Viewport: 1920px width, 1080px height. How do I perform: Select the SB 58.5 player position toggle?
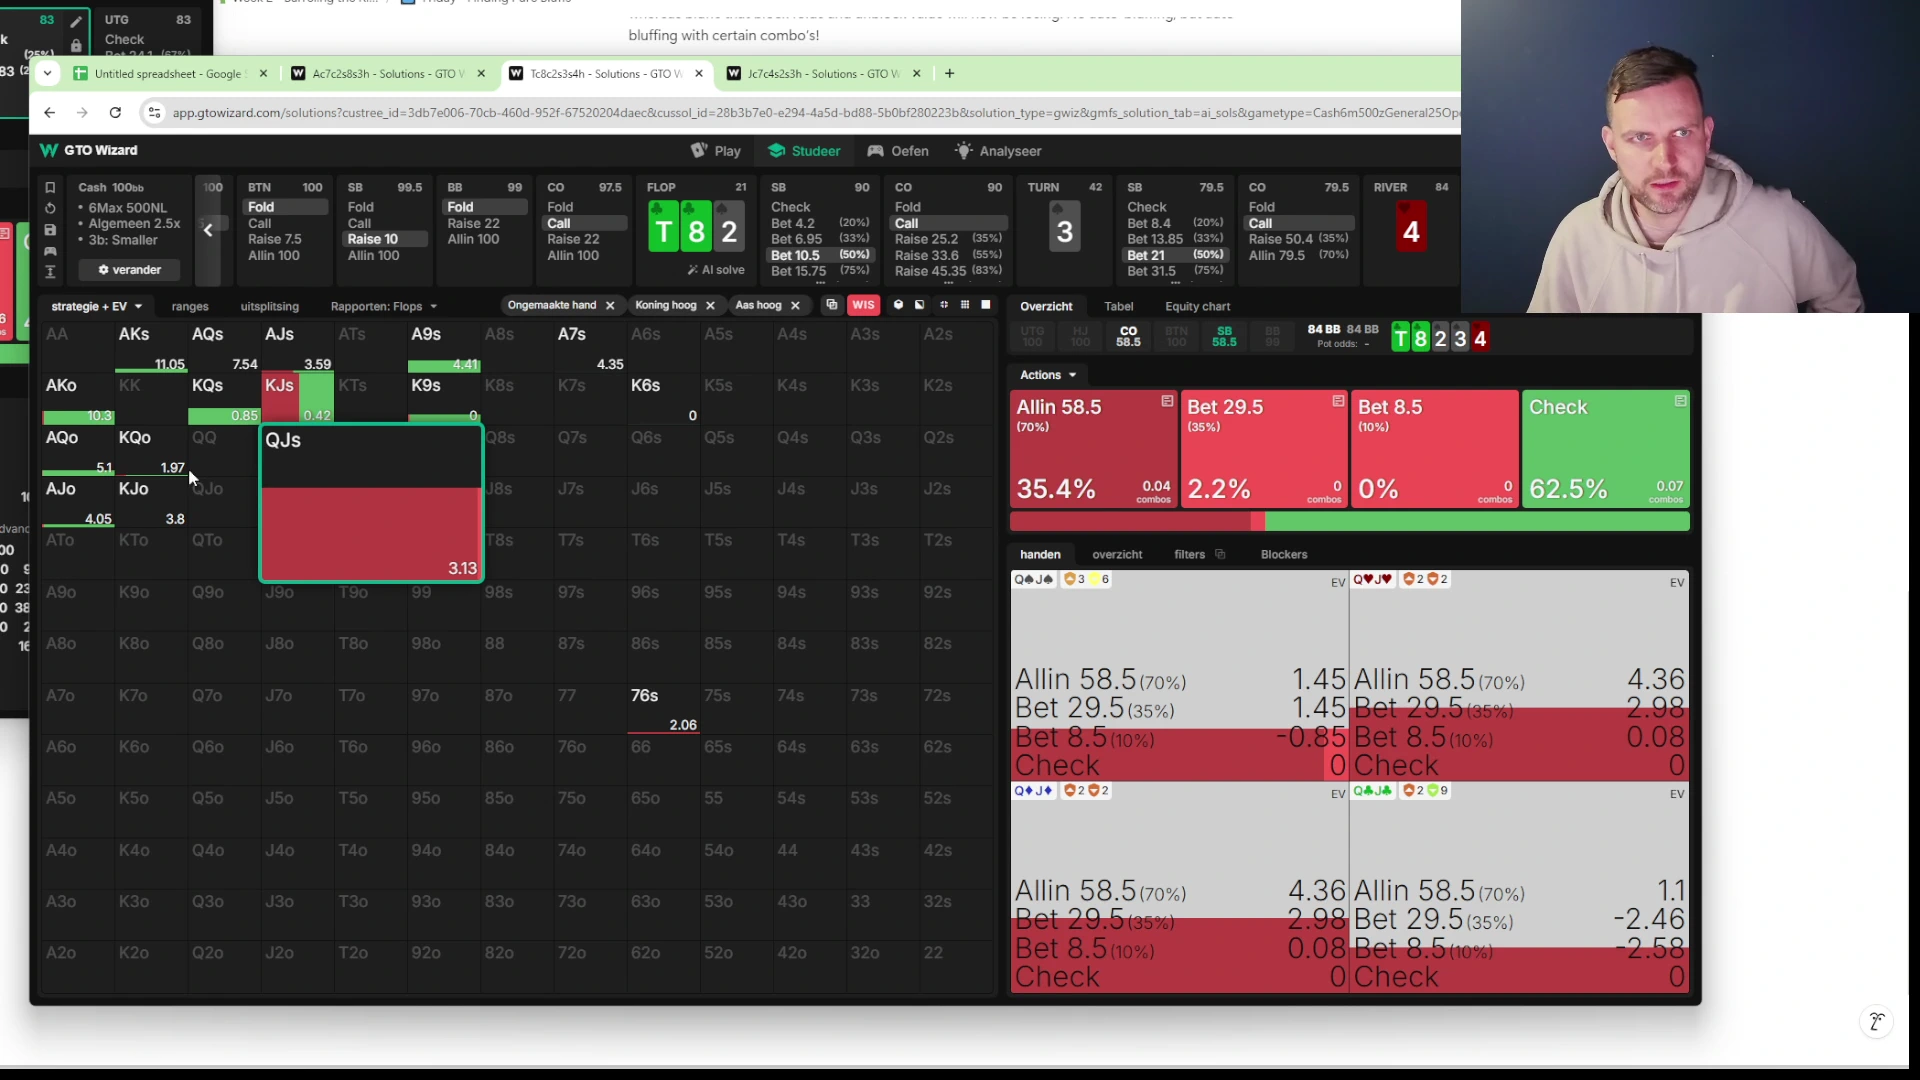point(1224,337)
